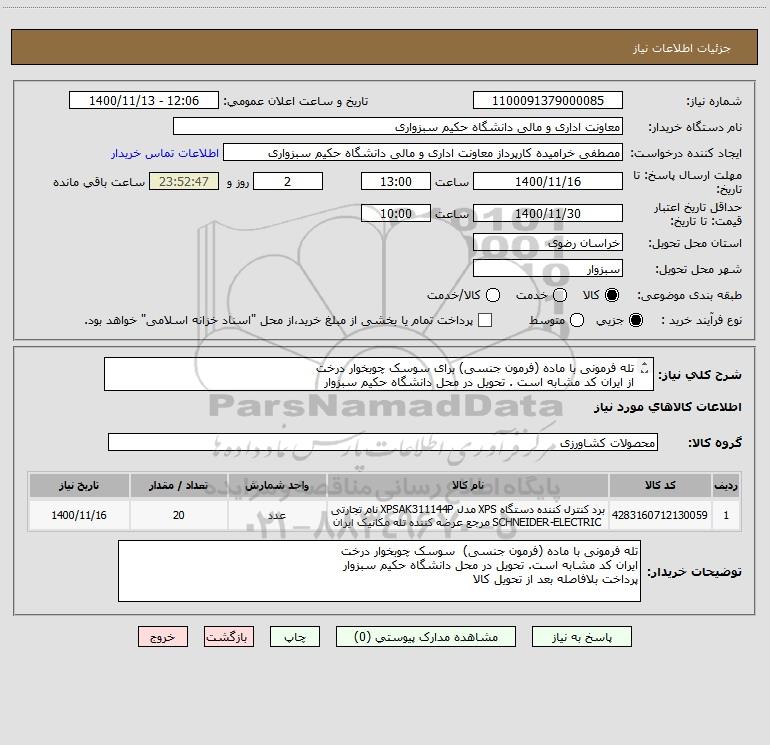Screen dimensions: 770x745
Task: Click the نام دستگاه خریدار field
Action: [398, 127]
